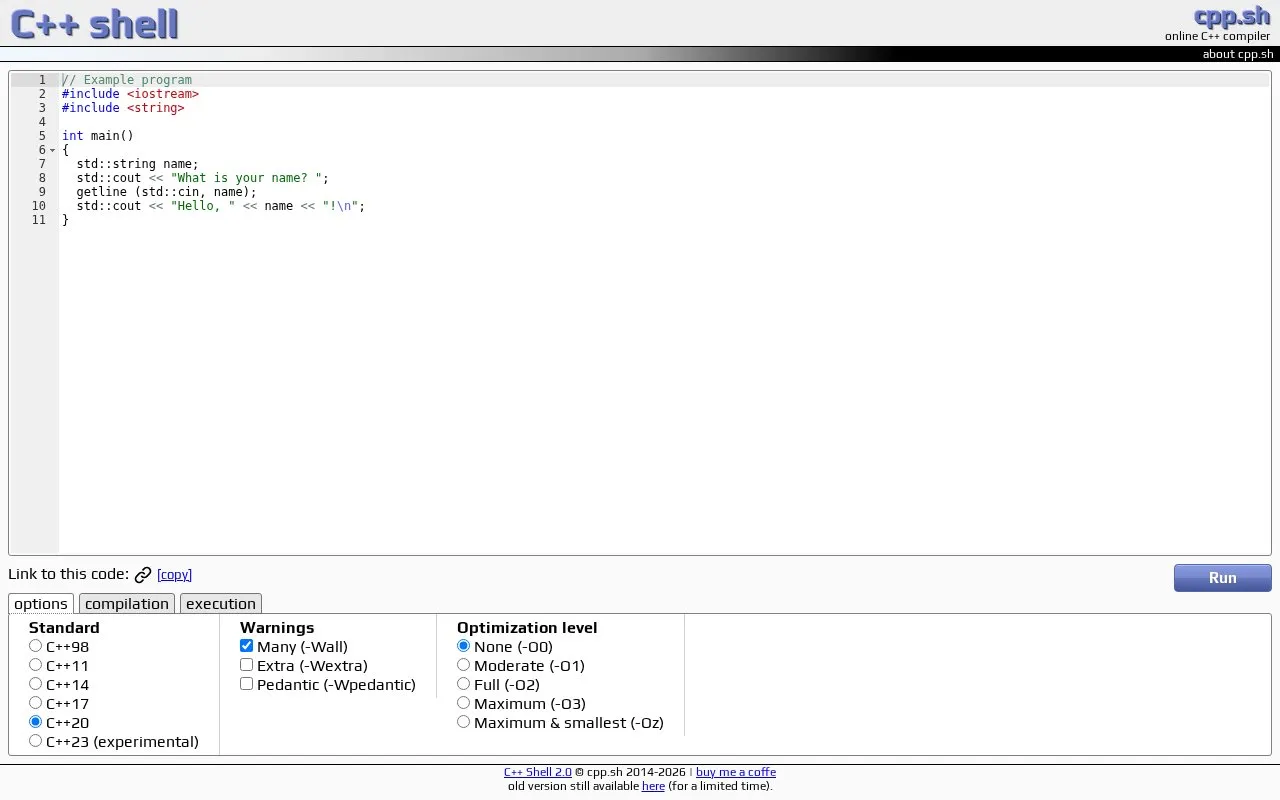Click the cpp.sh logo in the header
Viewport: 1280px width, 800px height.
pyautogui.click(x=1232, y=16)
